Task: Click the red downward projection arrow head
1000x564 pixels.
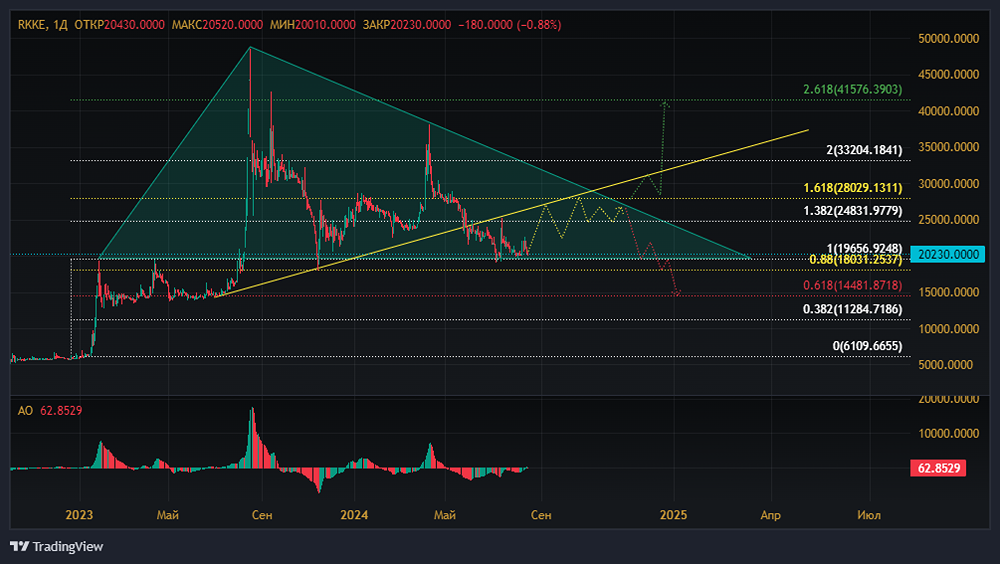Action: [x=677, y=293]
